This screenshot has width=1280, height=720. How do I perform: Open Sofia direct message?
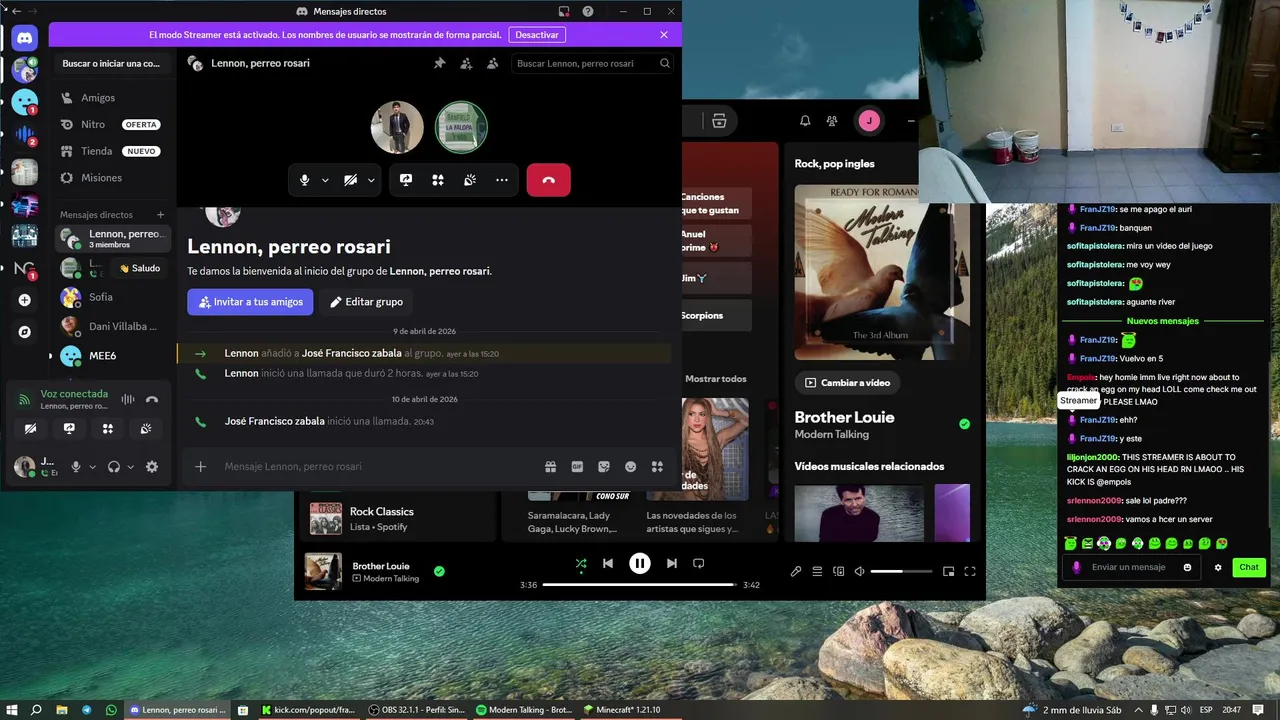(x=111, y=297)
